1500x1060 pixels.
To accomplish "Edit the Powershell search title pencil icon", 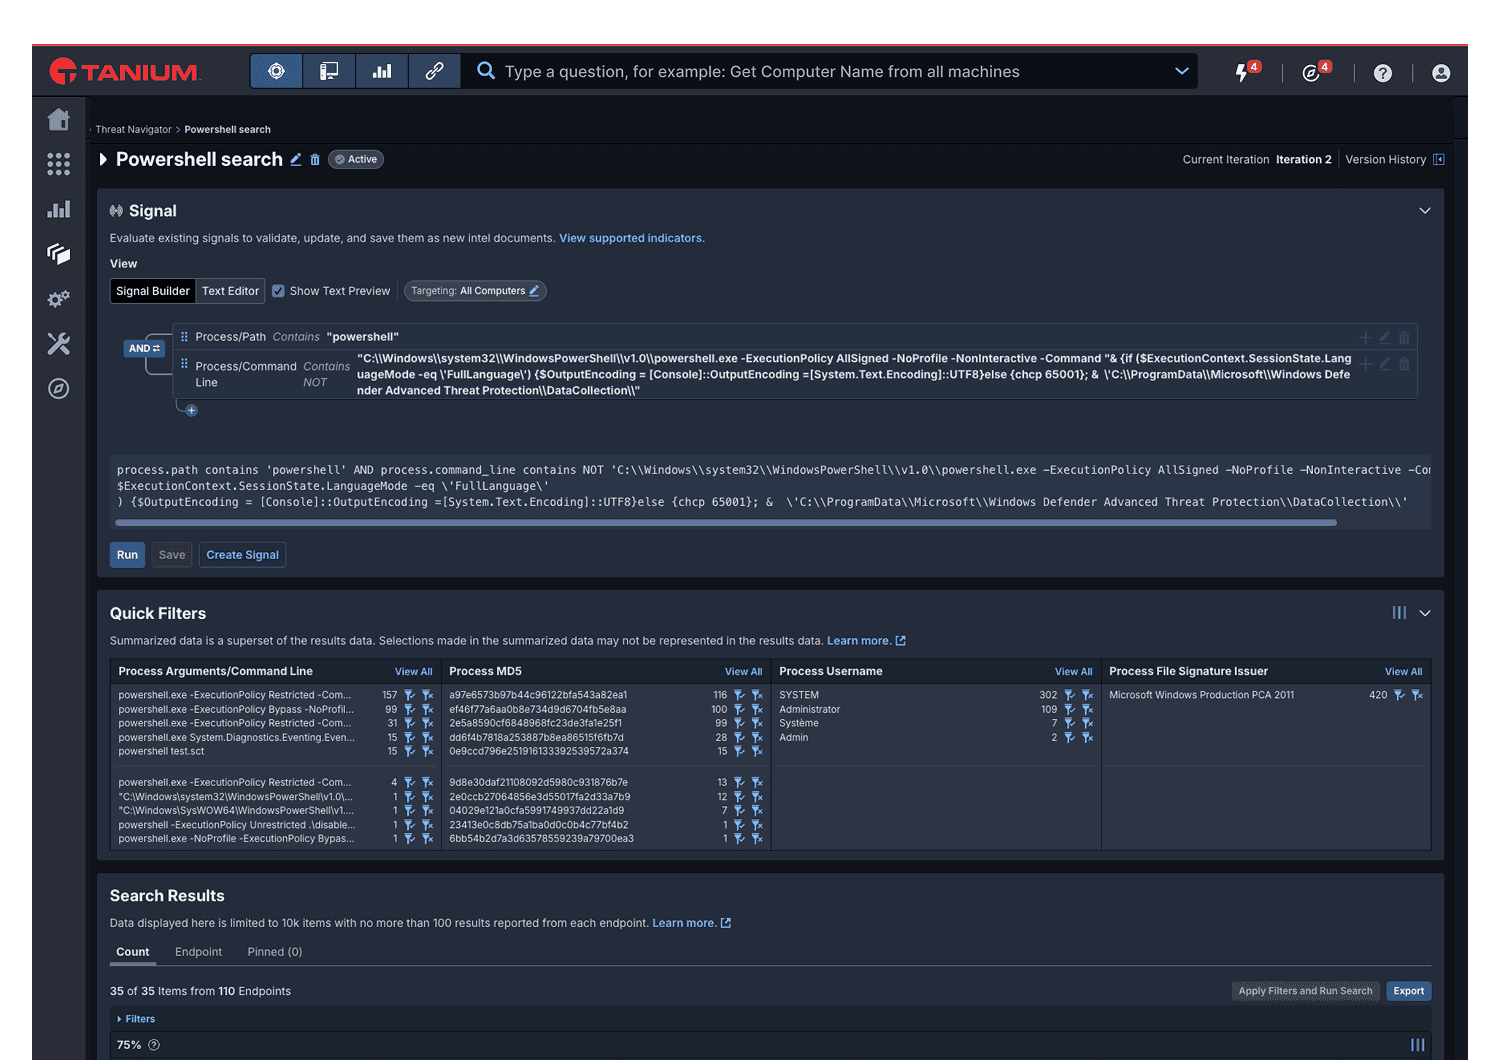I will click(296, 159).
